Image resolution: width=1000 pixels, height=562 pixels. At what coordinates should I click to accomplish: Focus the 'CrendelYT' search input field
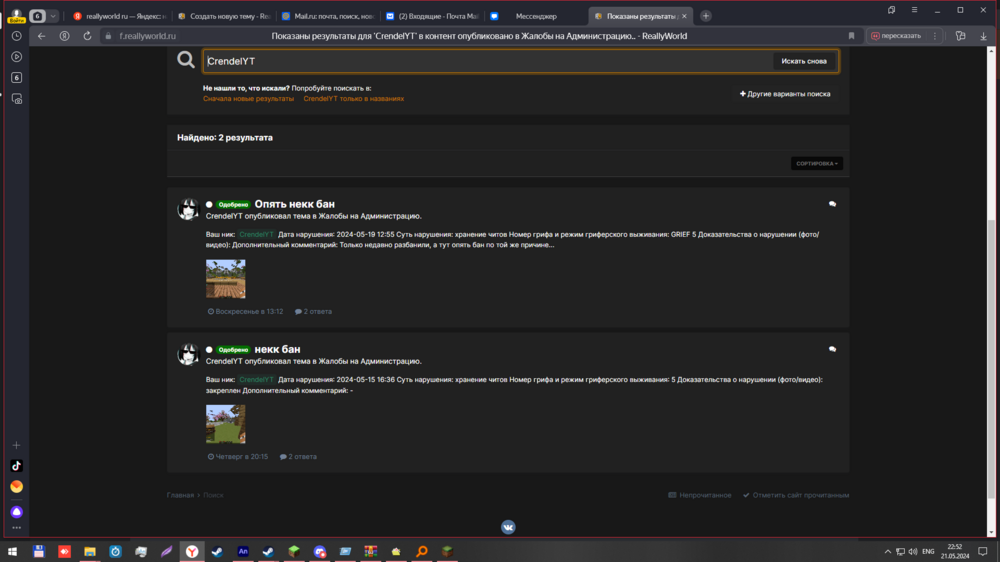click(488, 61)
